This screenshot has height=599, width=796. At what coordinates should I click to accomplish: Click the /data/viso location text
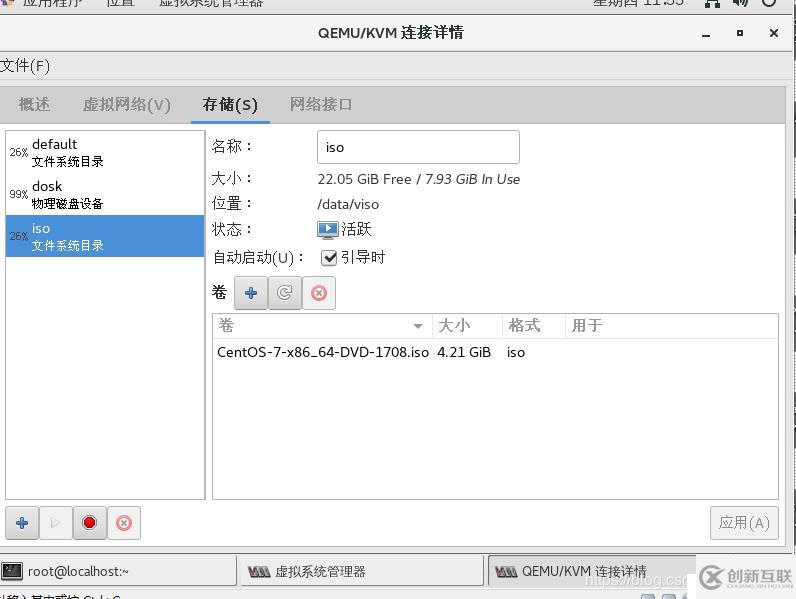tap(348, 204)
